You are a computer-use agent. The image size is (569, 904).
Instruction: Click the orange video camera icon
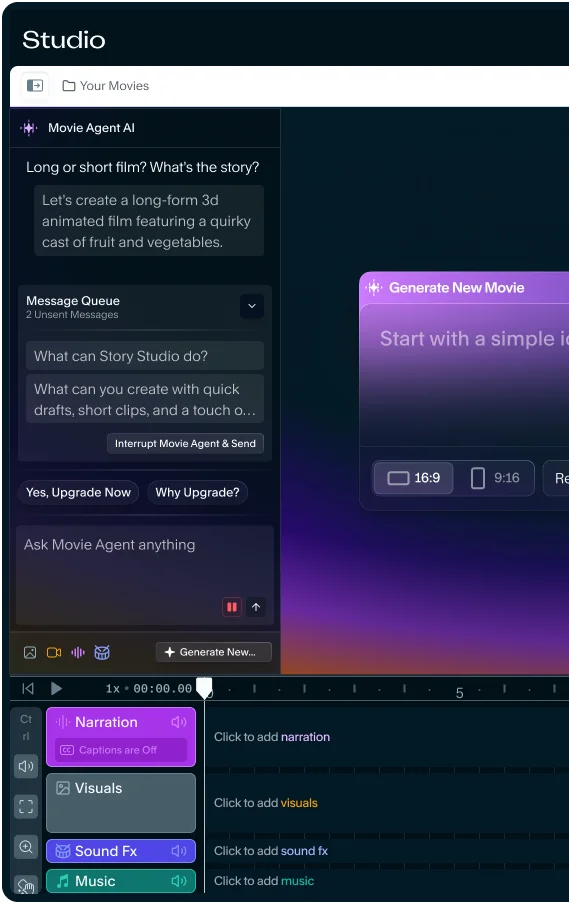click(x=54, y=652)
